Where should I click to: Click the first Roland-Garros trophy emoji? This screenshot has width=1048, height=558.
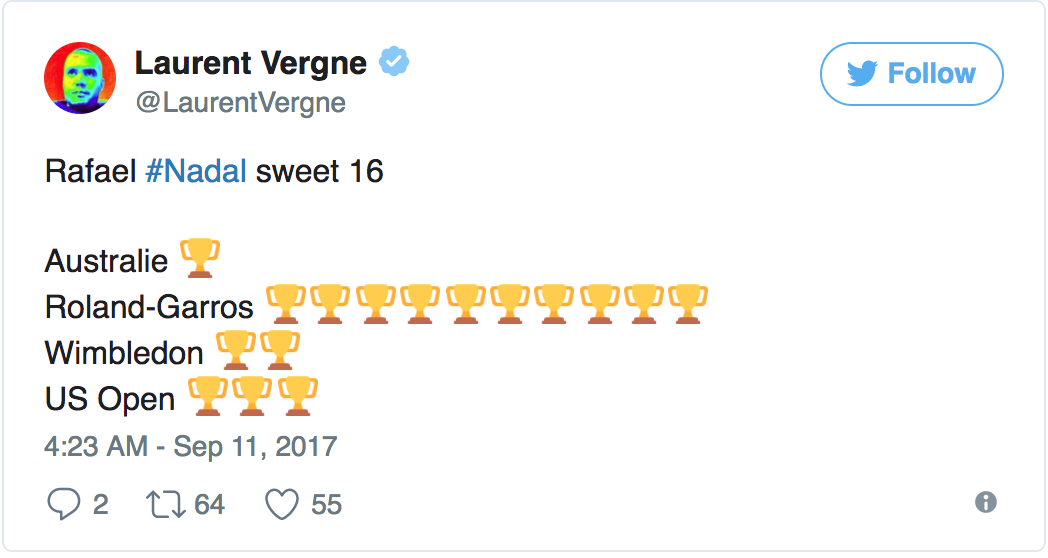tap(285, 304)
